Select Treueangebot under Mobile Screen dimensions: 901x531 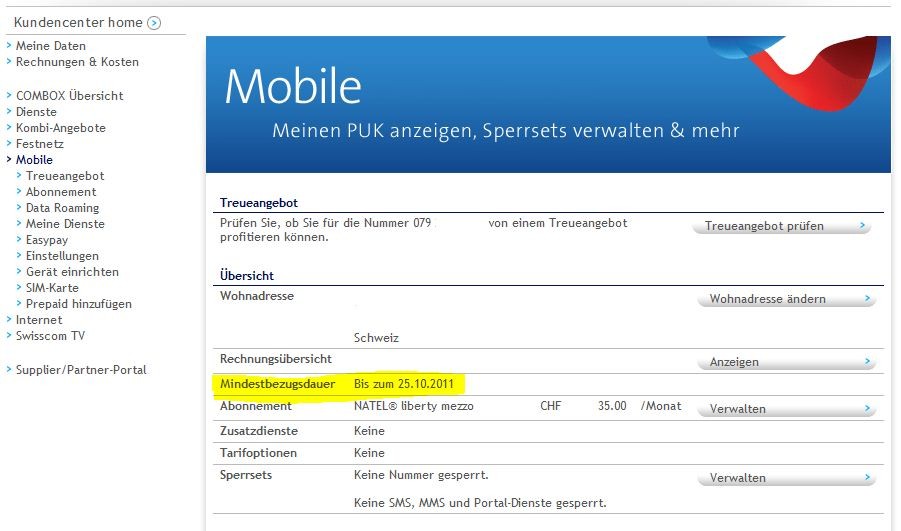coord(65,176)
